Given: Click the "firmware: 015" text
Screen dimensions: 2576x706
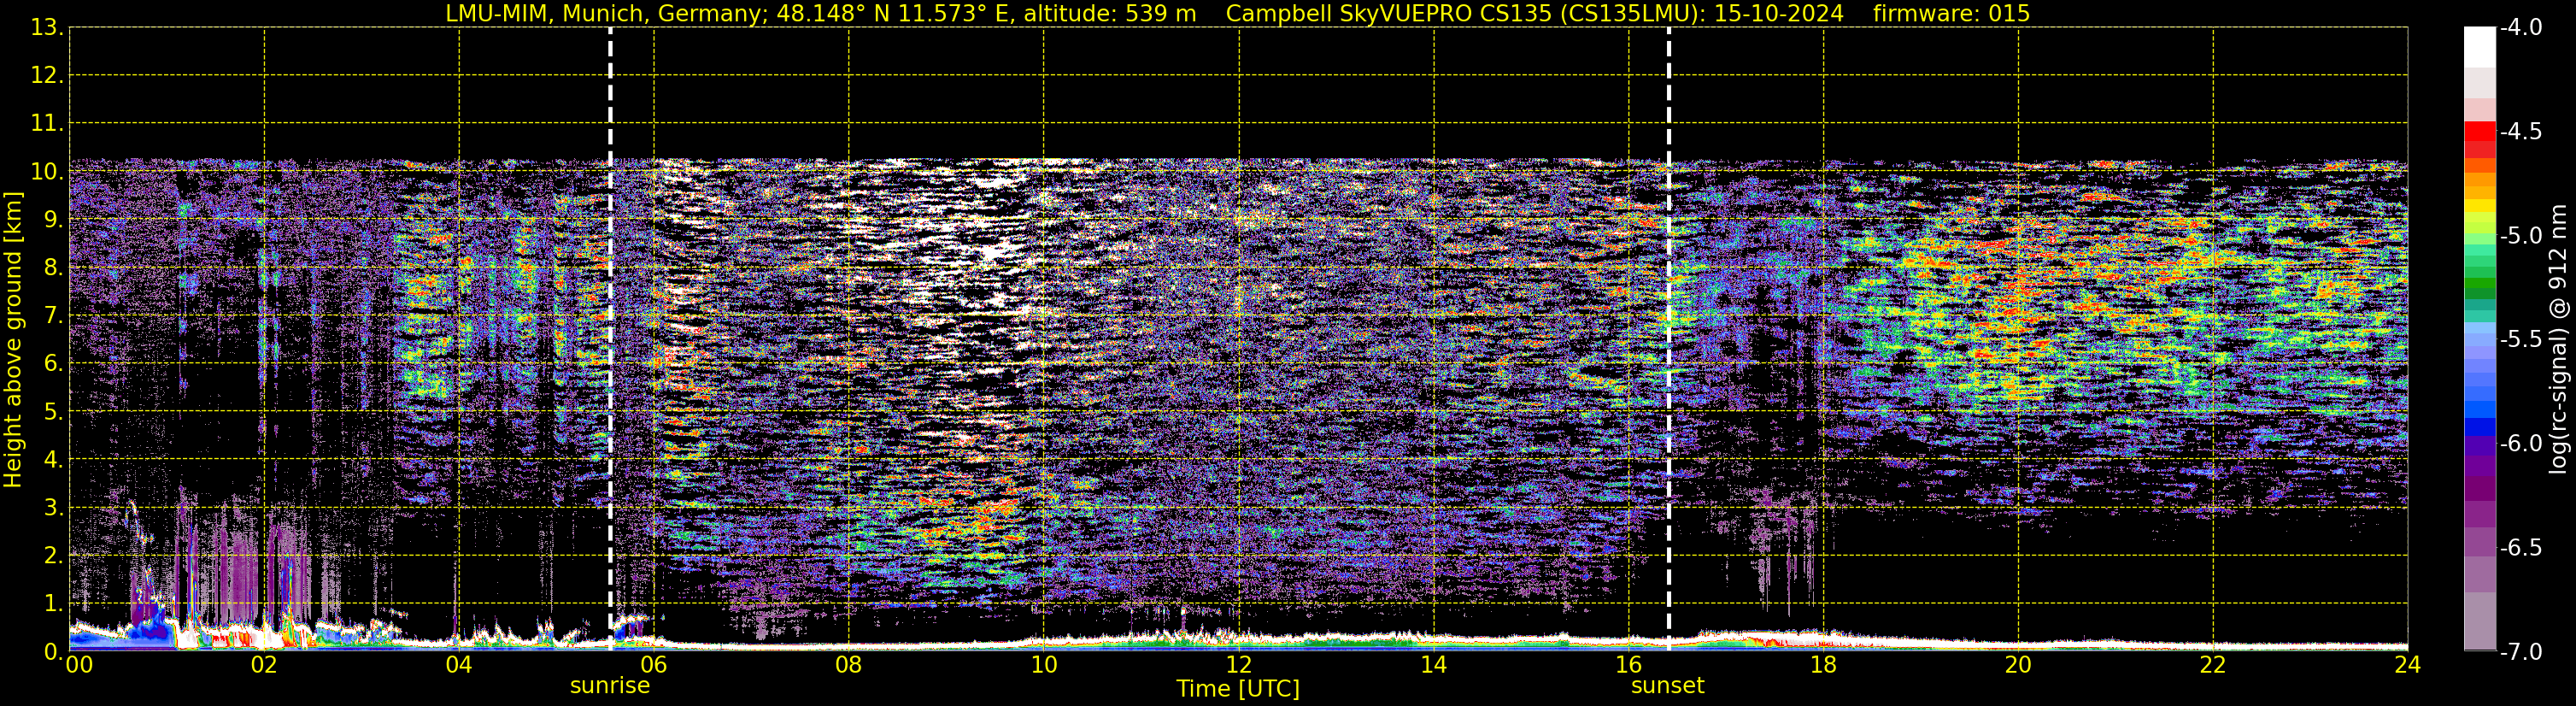Looking at the screenshot, I should click(x=1951, y=13).
